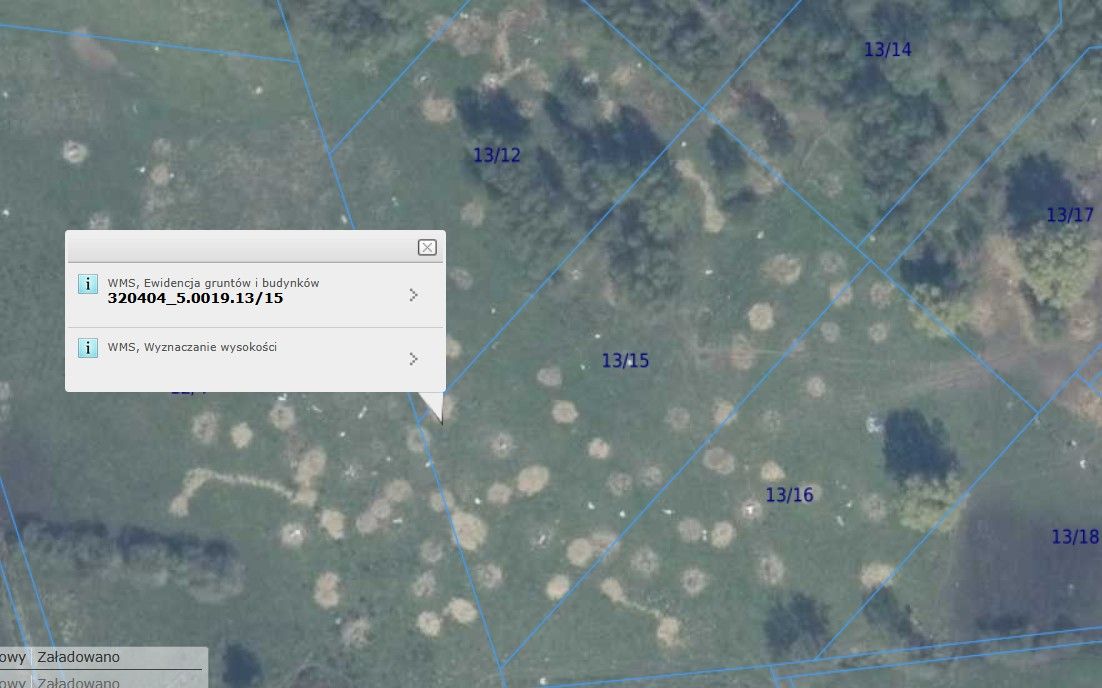Click the lower Załadowano status entry
The height and width of the screenshot is (688, 1102).
click(78, 681)
